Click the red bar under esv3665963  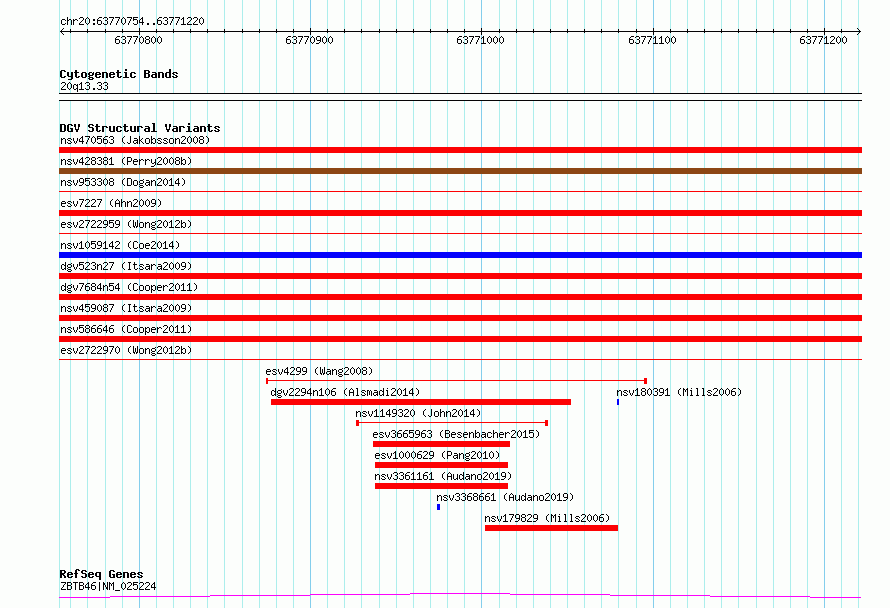coord(441,444)
